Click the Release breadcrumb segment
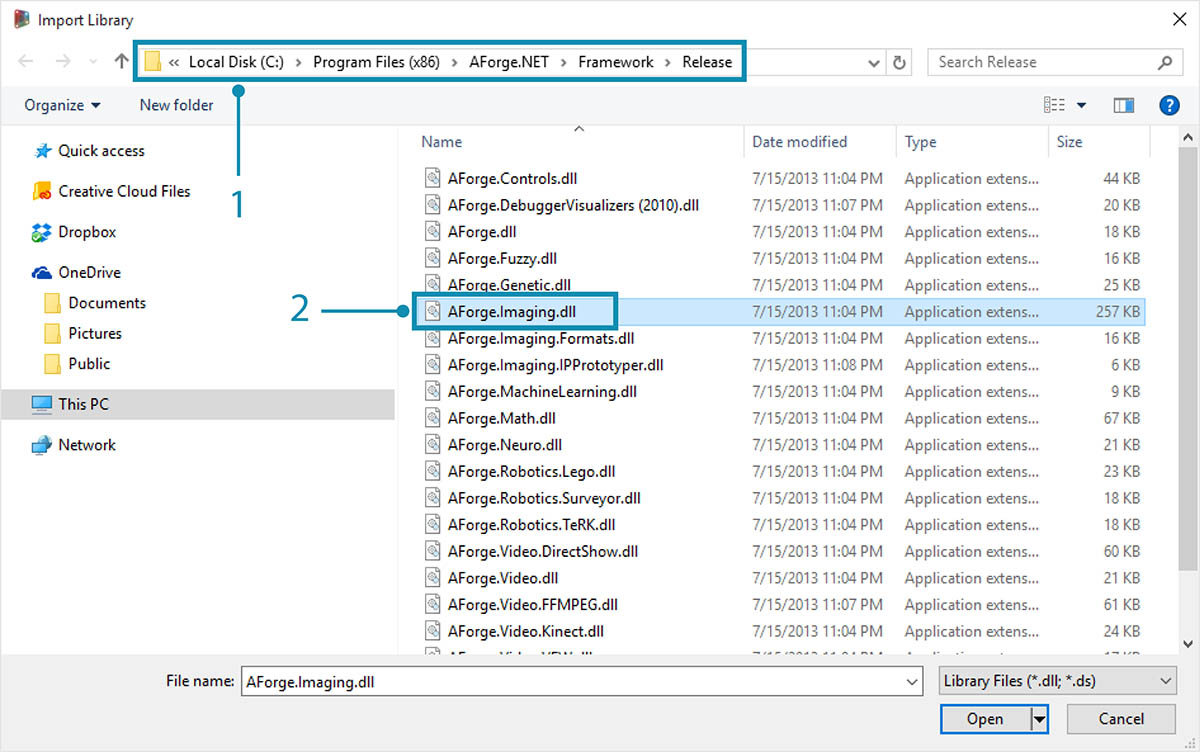Viewport: 1200px width, 752px height. (x=707, y=62)
